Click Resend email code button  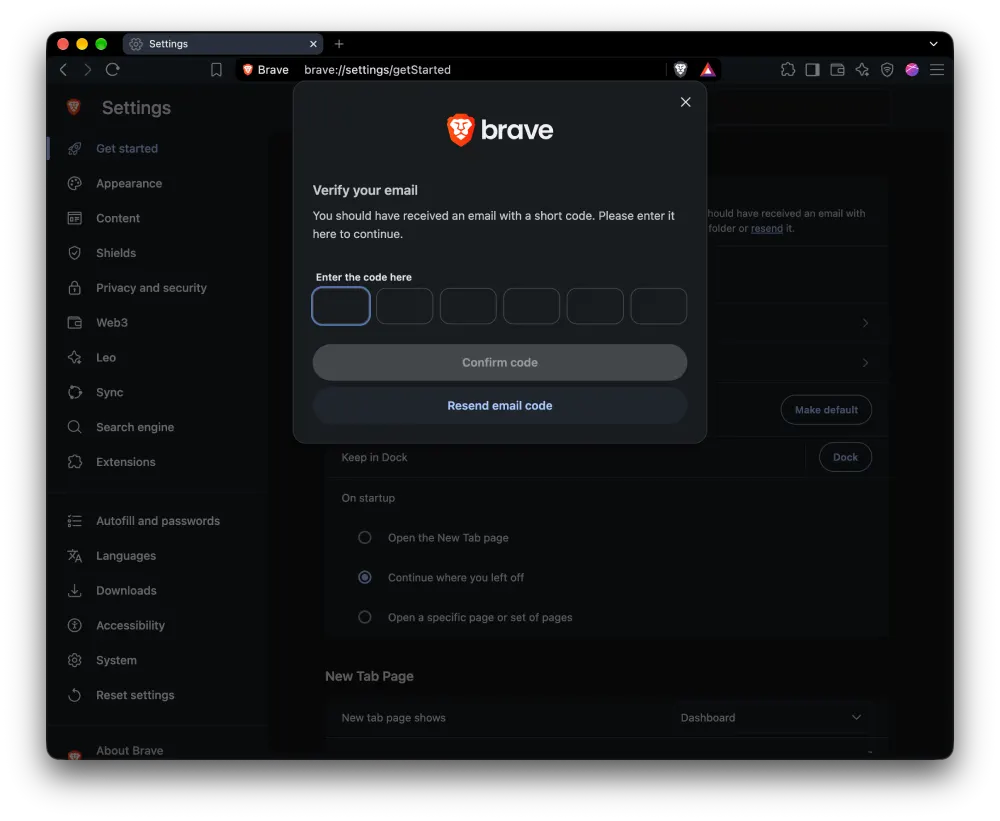(500, 406)
